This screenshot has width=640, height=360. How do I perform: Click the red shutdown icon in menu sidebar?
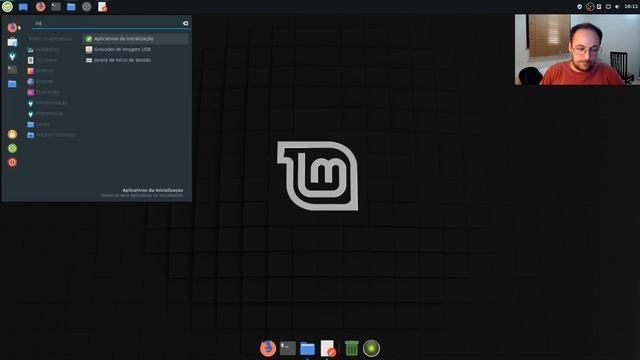pos(12,162)
